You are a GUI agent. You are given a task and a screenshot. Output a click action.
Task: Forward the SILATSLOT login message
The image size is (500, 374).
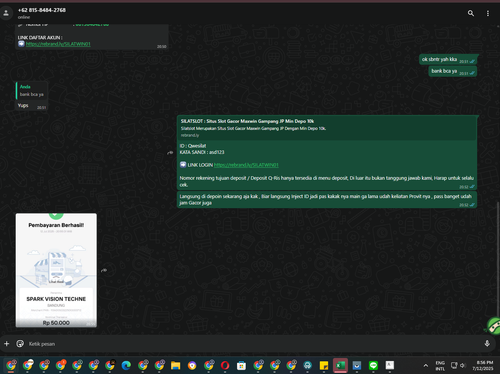point(170,153)
